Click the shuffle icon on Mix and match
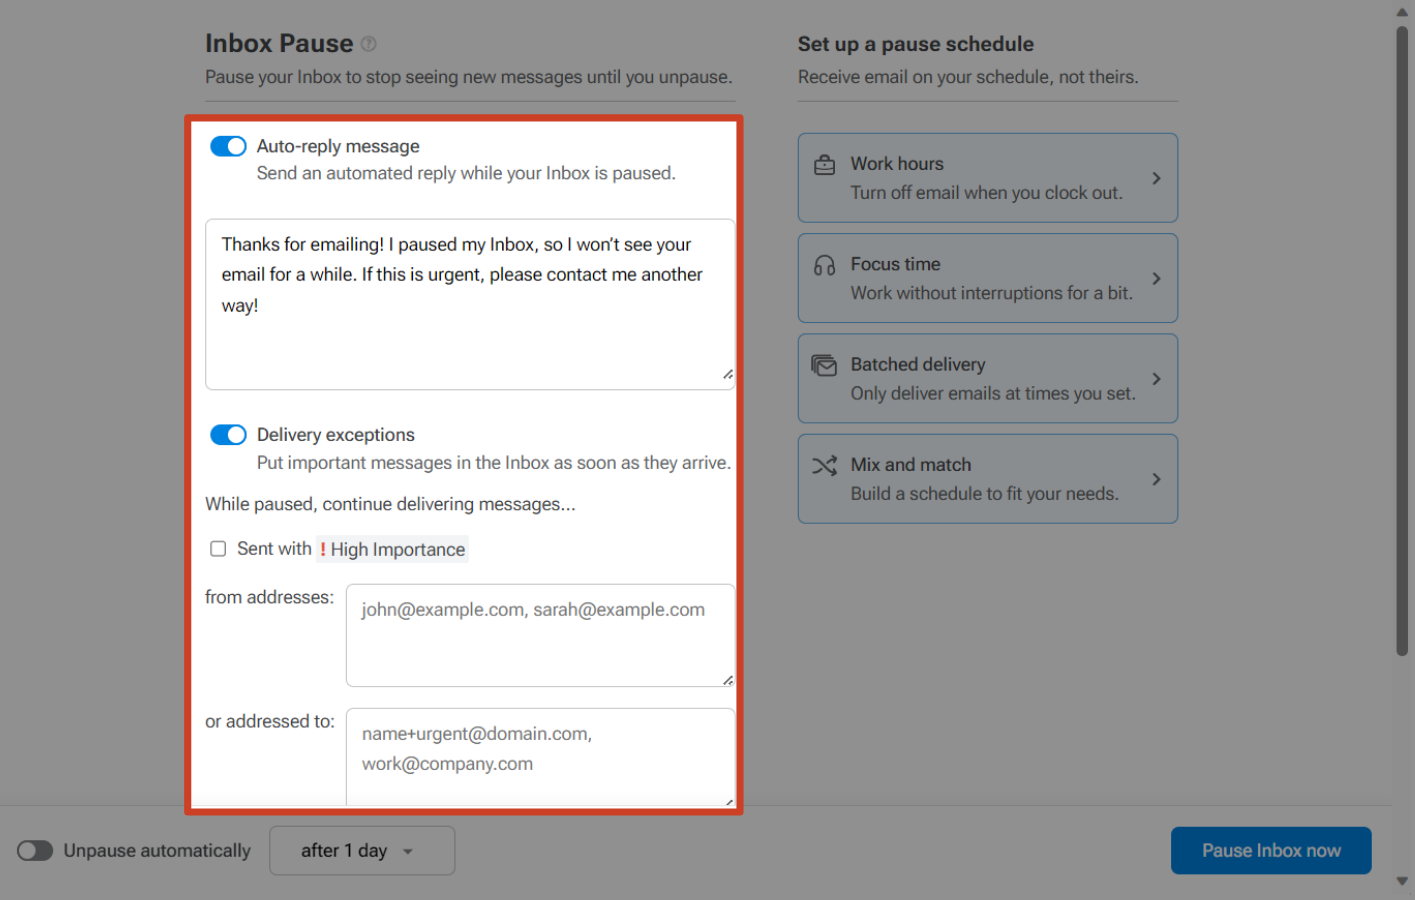This screenshot has width=1415, height=900. pyautogui.click(x=824, y=466)
